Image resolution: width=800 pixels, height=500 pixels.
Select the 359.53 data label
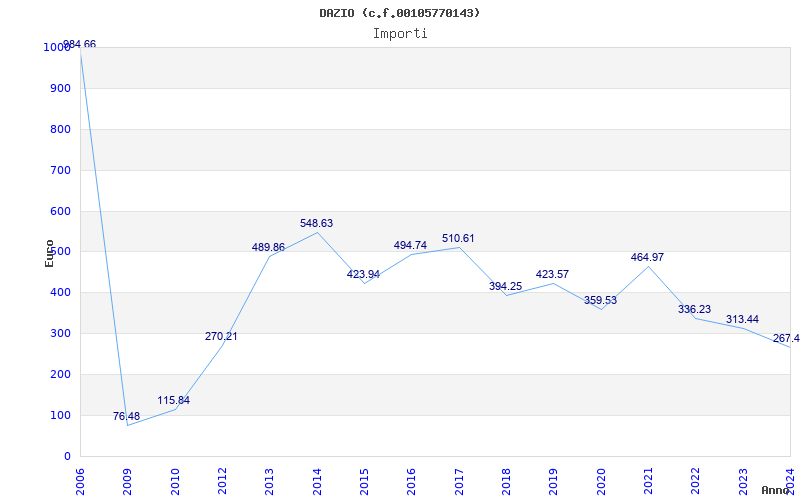tap(600, 300)
